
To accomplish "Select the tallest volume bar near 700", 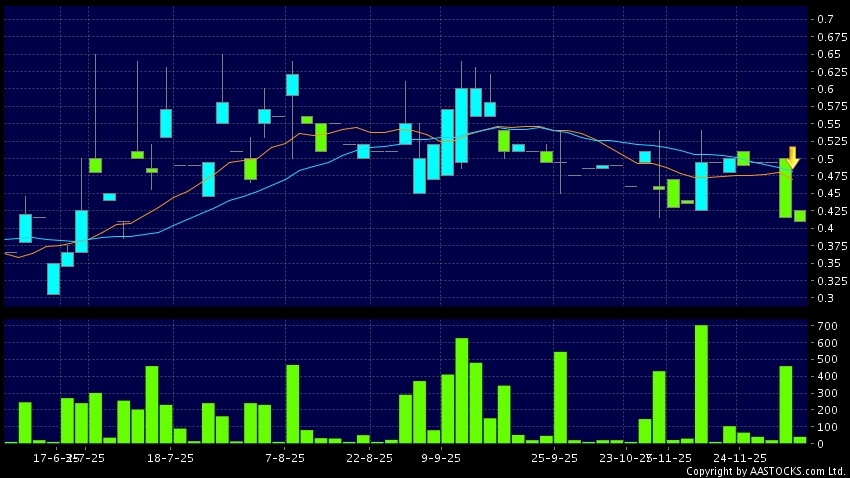I will click(701, 384).
